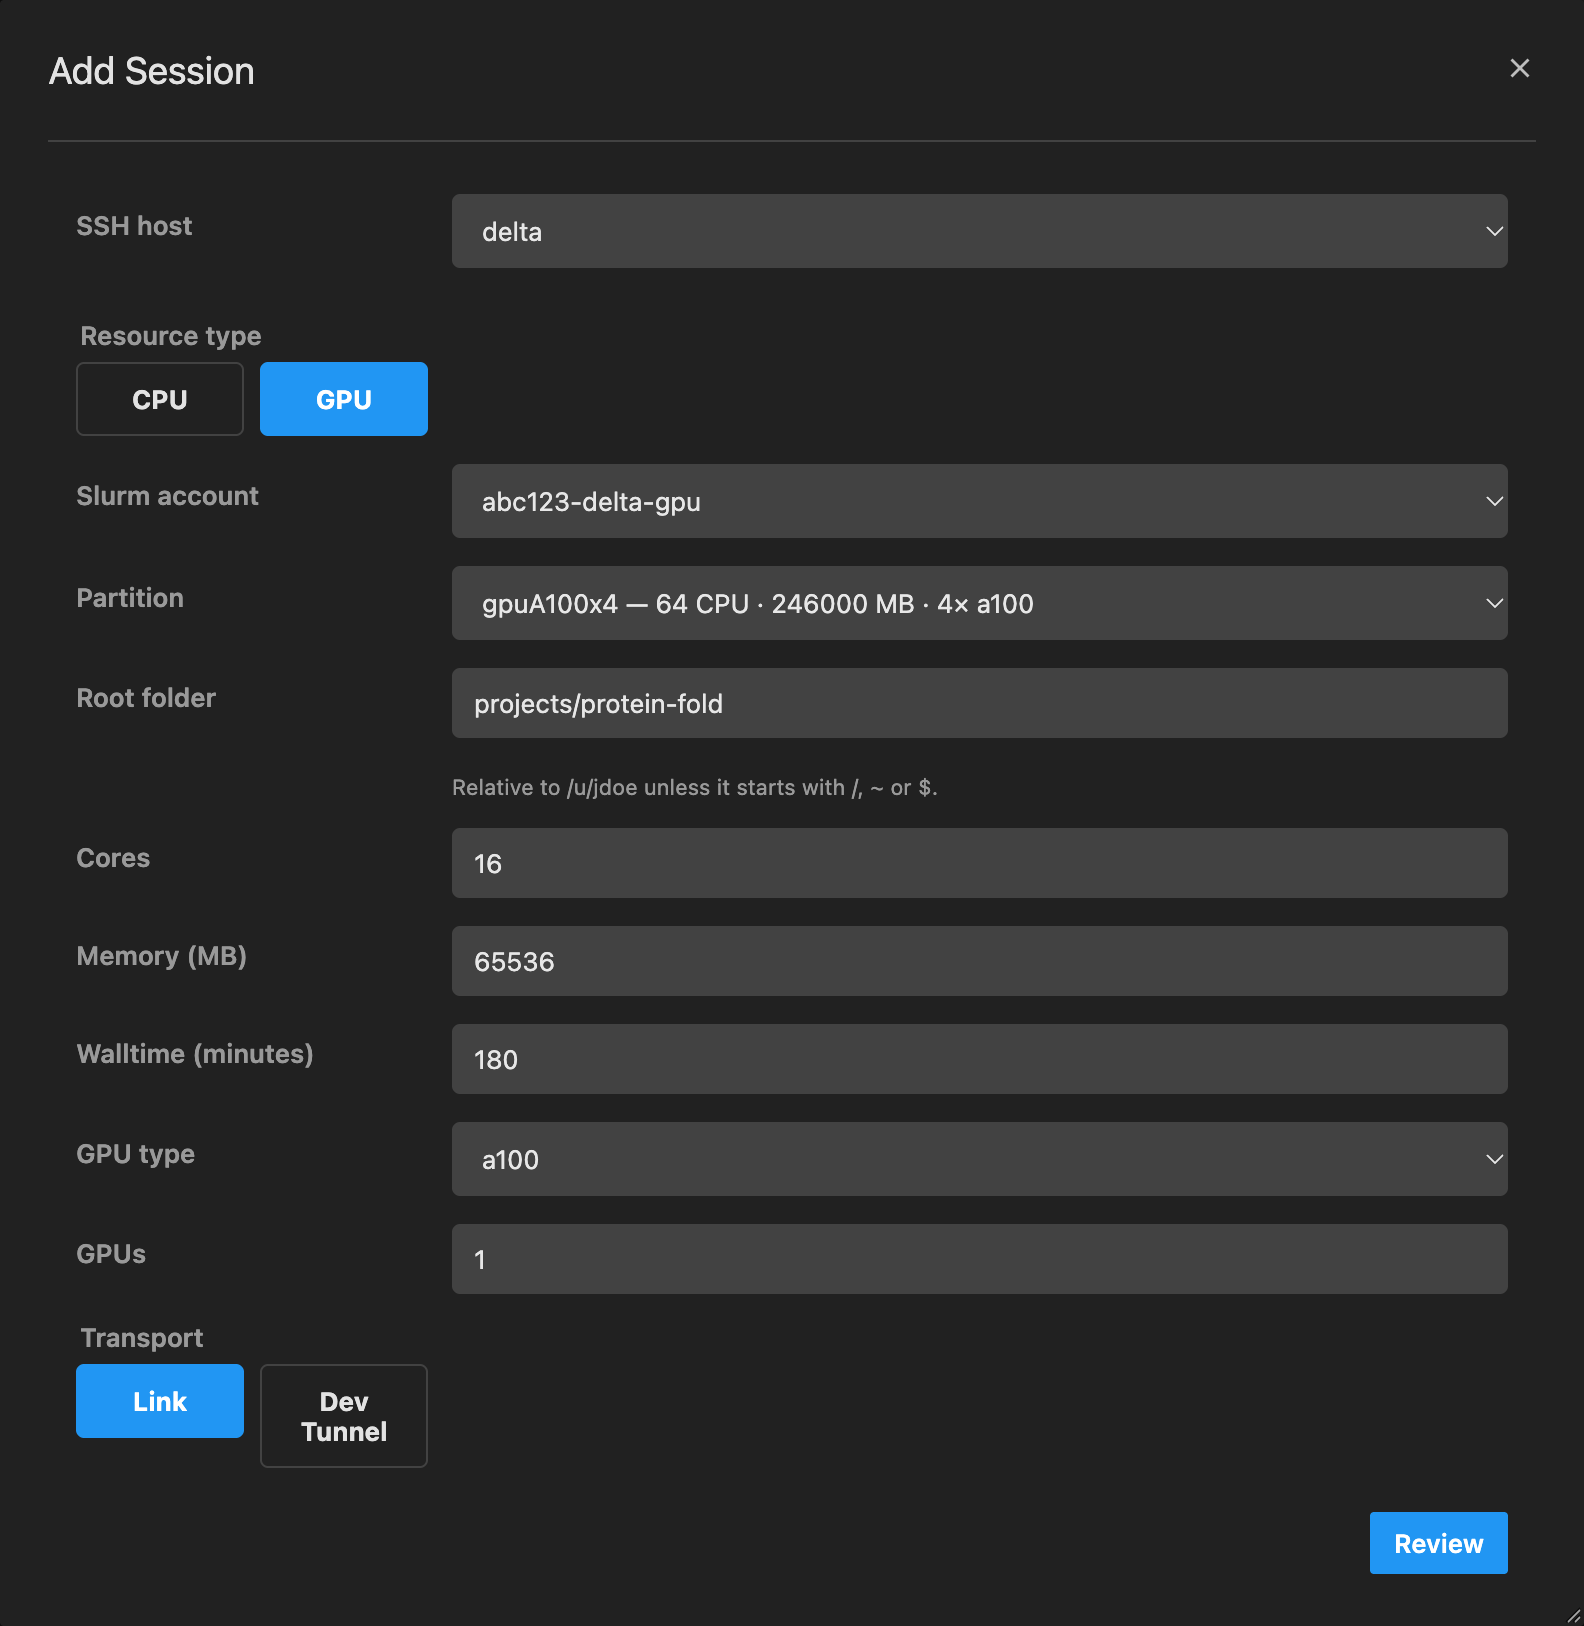Select CPU resource type

pyautogui.click(x=160, y=399)
